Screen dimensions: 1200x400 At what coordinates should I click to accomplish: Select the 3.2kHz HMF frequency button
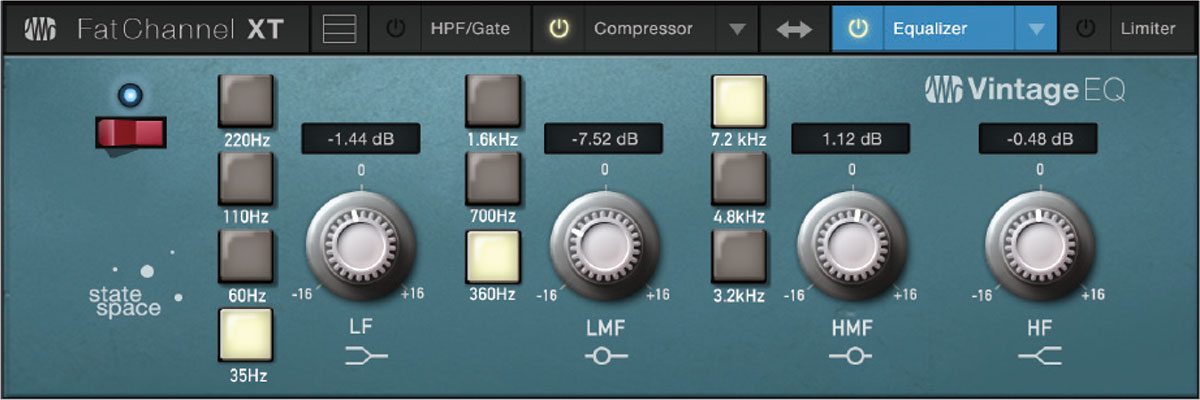point(739,257)
